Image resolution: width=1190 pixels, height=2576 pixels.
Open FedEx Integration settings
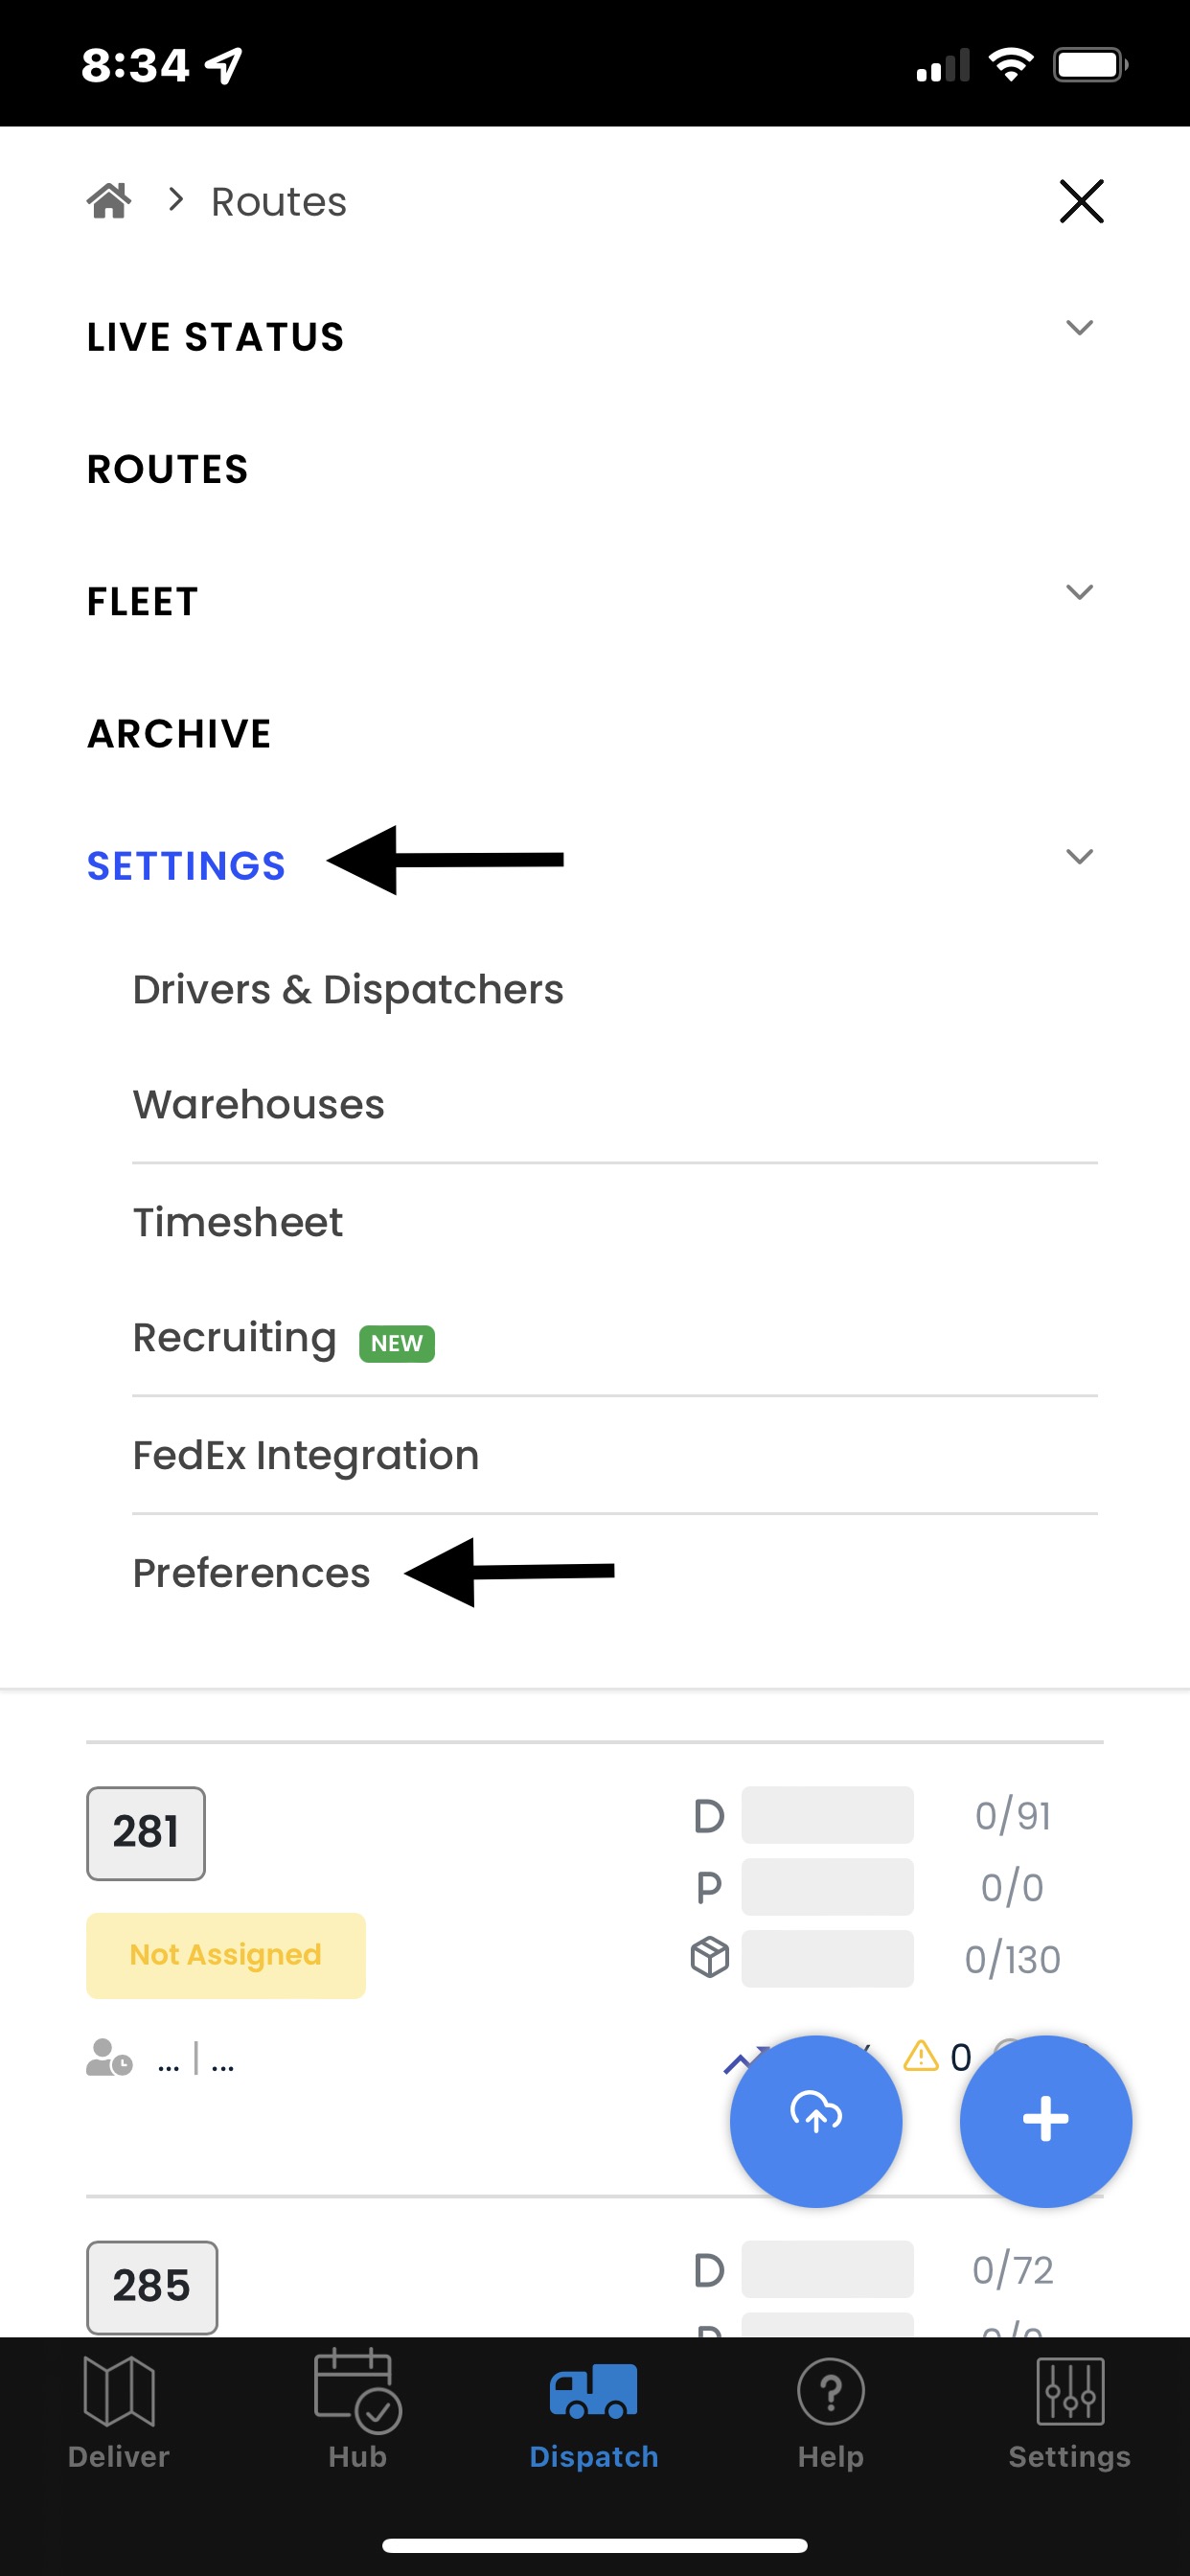click(306, 1456)
